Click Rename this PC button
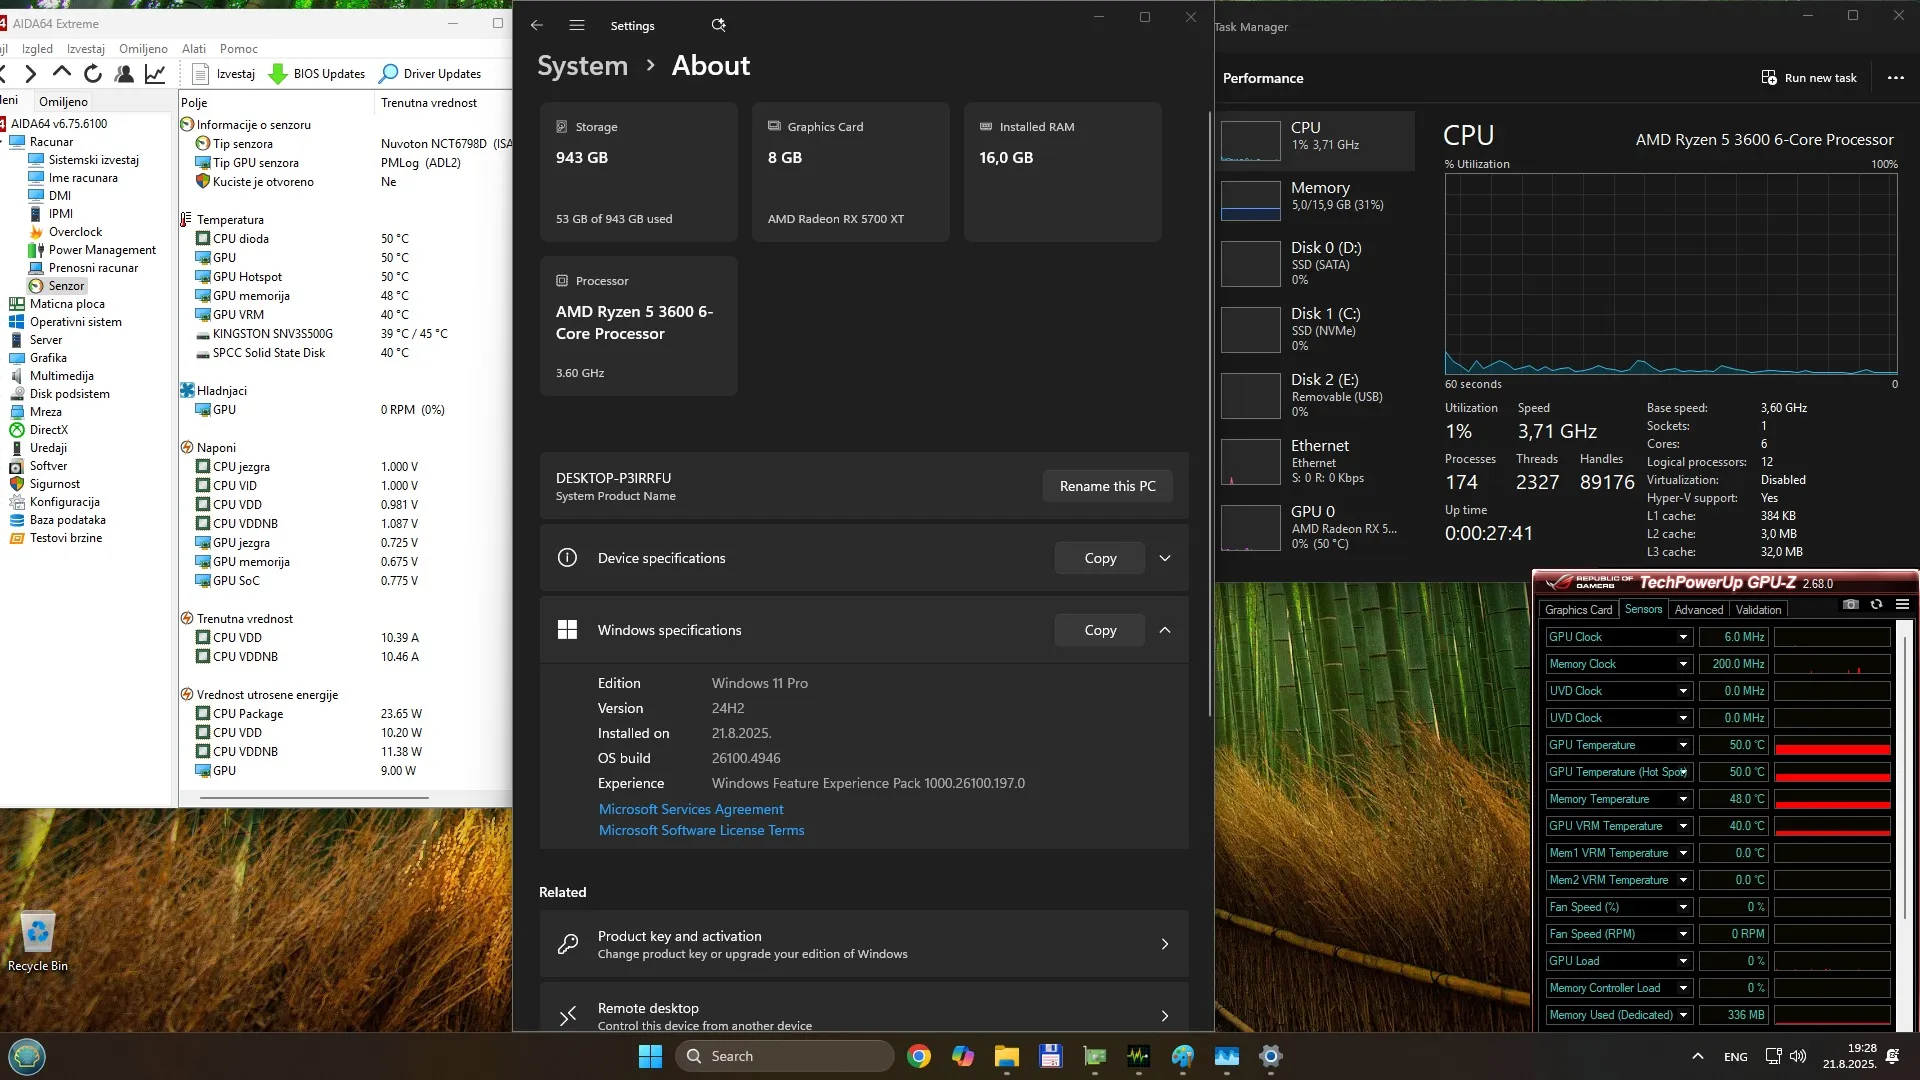 [x=1107, y=486]
